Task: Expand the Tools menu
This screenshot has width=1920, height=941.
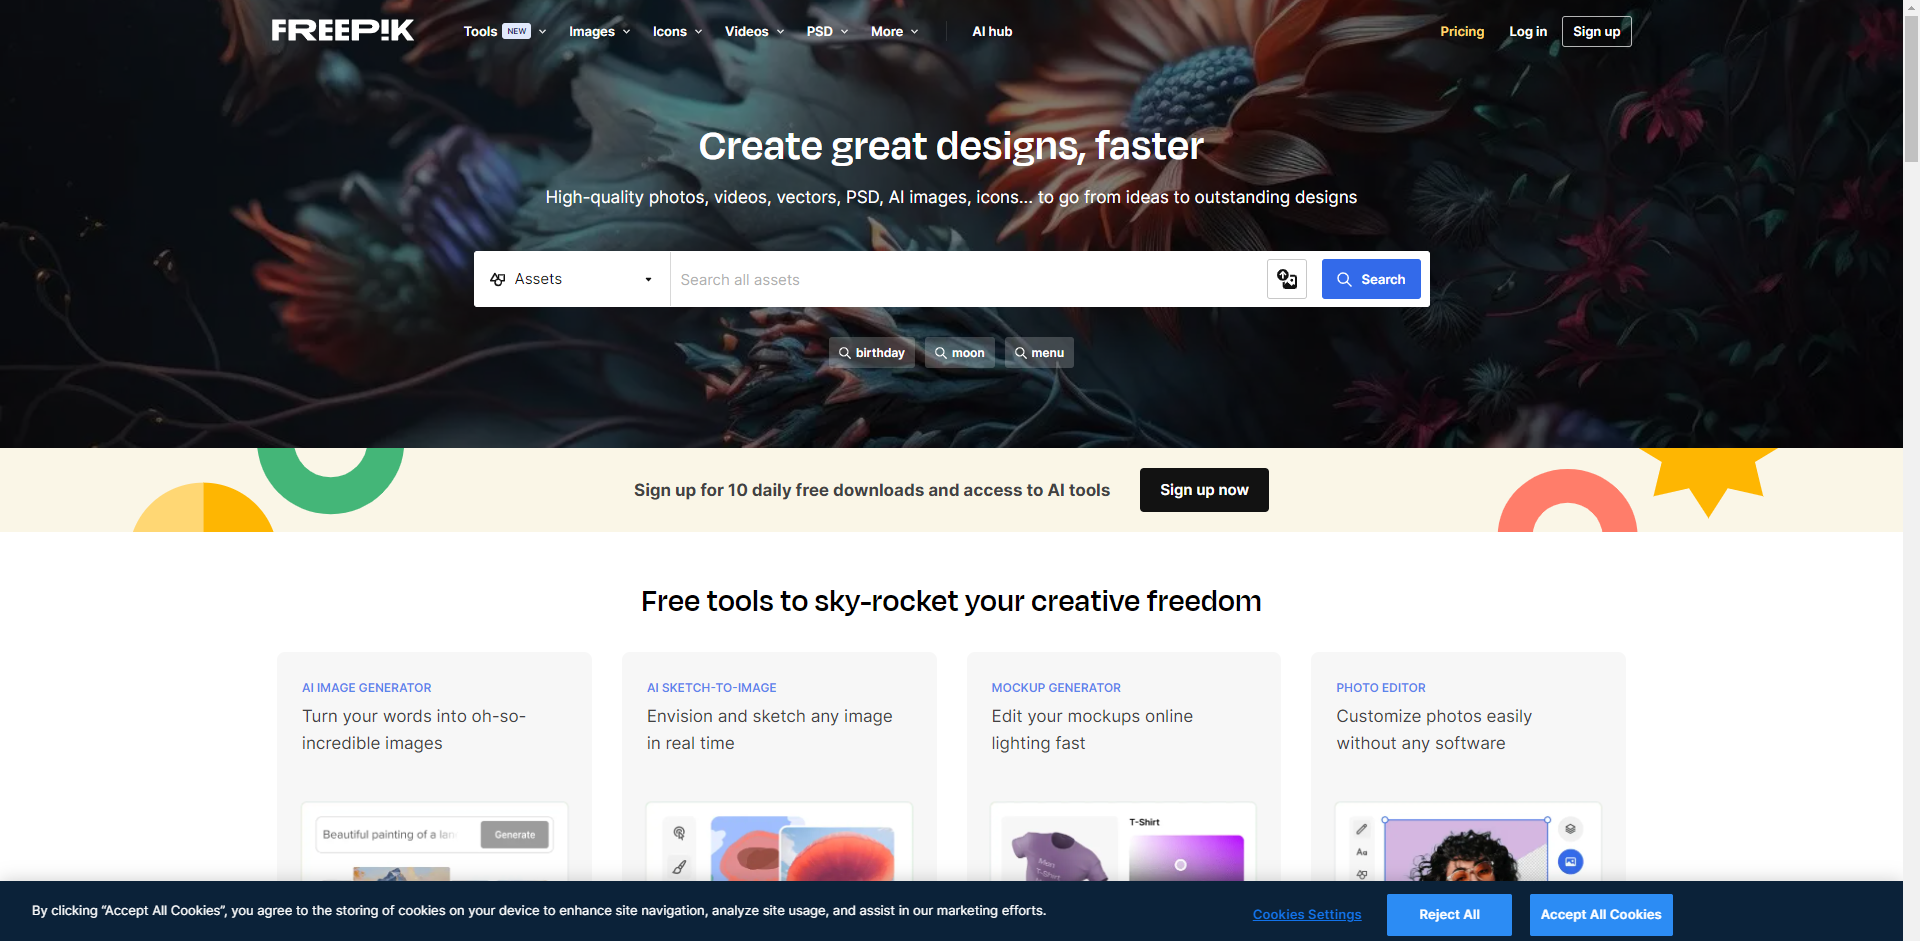Action: click(504, 31)
